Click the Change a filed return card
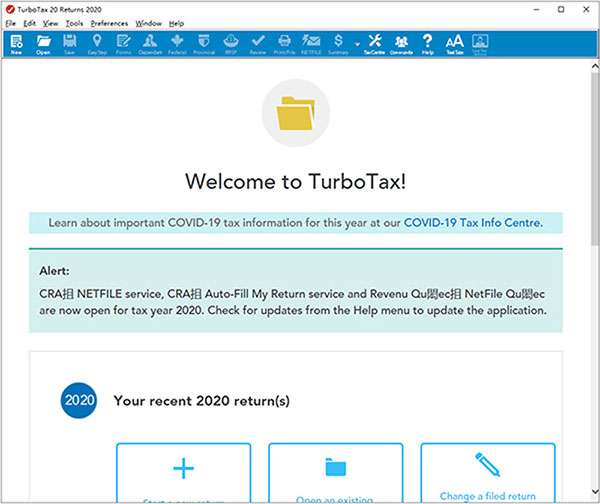The height and width of the screenshot is (504, 600). (488, 473)
